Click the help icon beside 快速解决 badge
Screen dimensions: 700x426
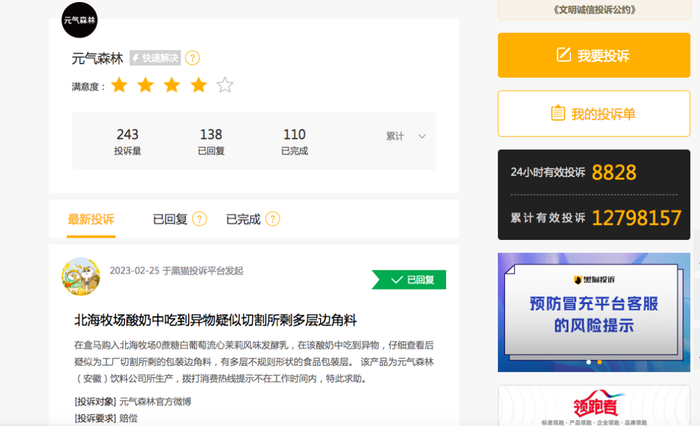pyautogui.click(x=192, y=58)
